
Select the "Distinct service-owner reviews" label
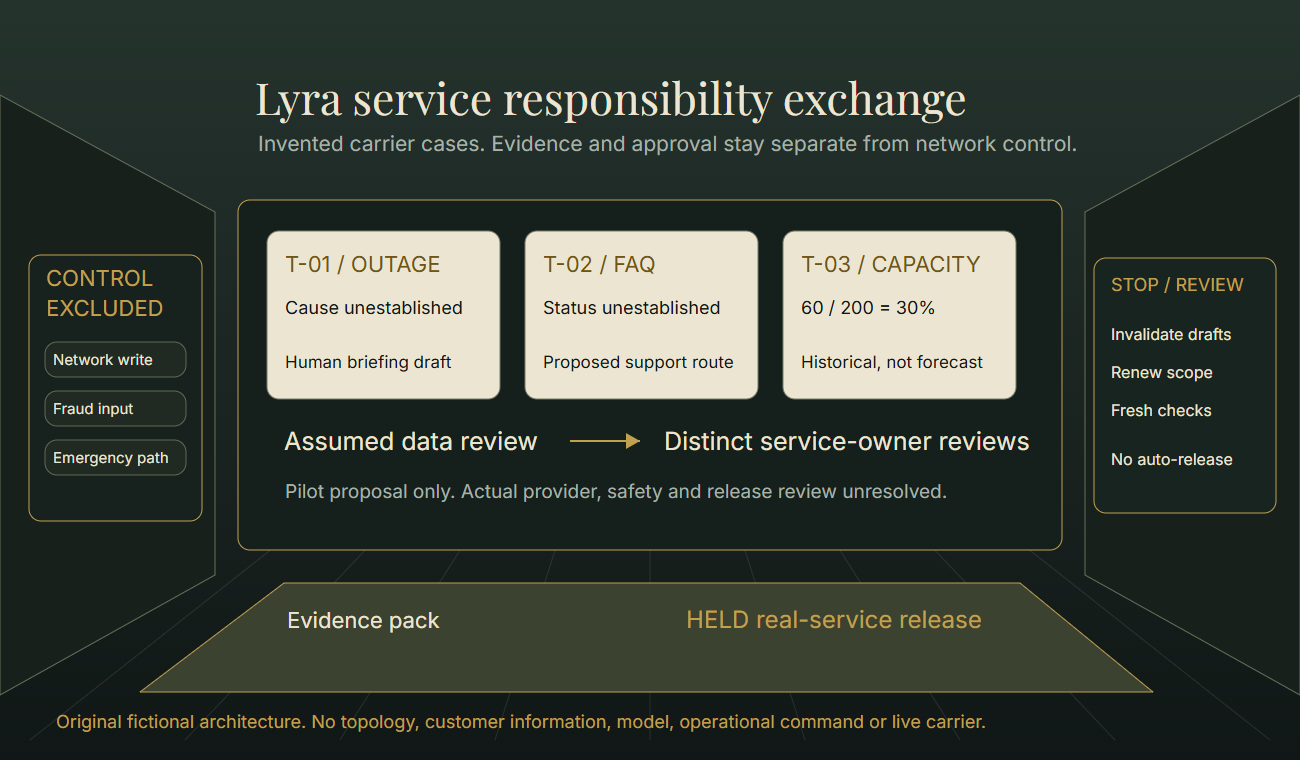tap(847, 441)
